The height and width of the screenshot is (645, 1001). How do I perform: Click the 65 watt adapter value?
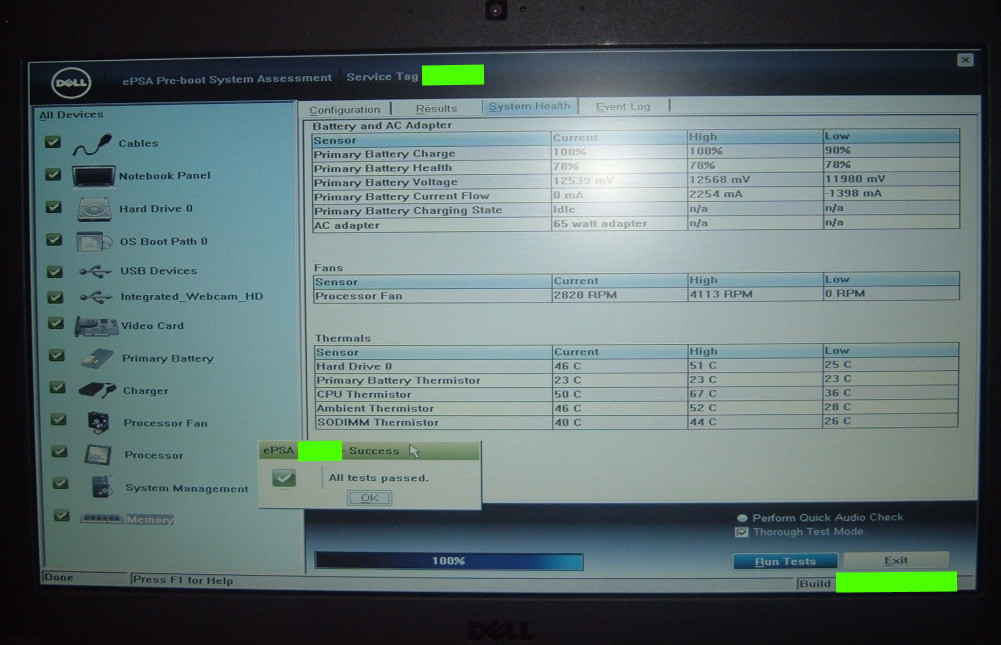[x=600, y=224]
